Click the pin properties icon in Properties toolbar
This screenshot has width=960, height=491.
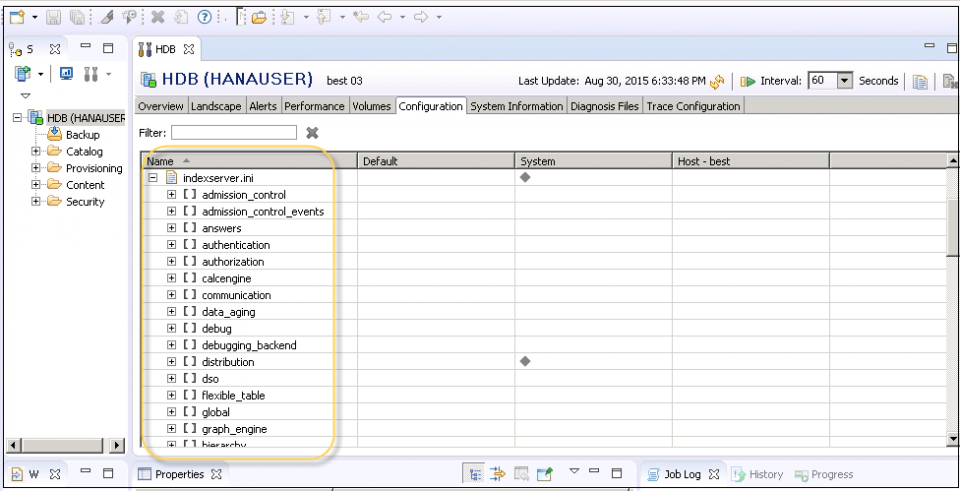[545, 474]
